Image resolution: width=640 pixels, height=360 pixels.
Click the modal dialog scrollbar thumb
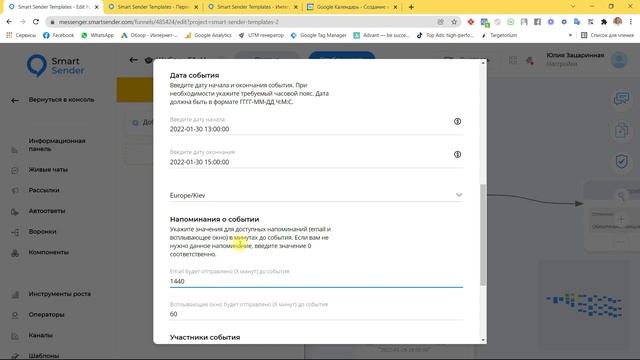[483, 235]
